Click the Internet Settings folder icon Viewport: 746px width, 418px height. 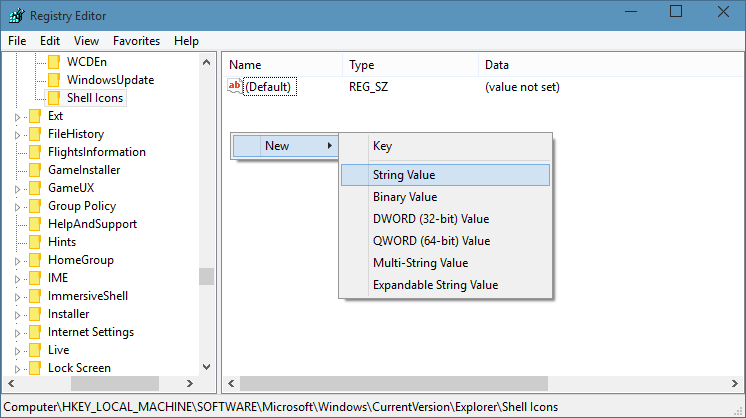pos(35,332)
